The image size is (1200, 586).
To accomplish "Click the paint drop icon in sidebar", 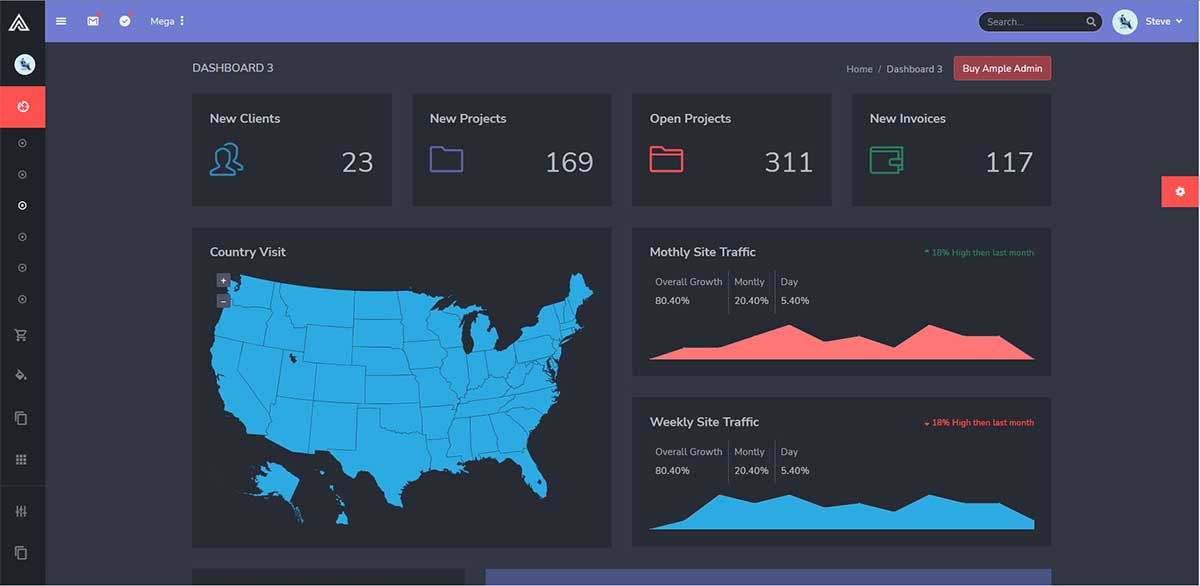I will tap(22, 375).
